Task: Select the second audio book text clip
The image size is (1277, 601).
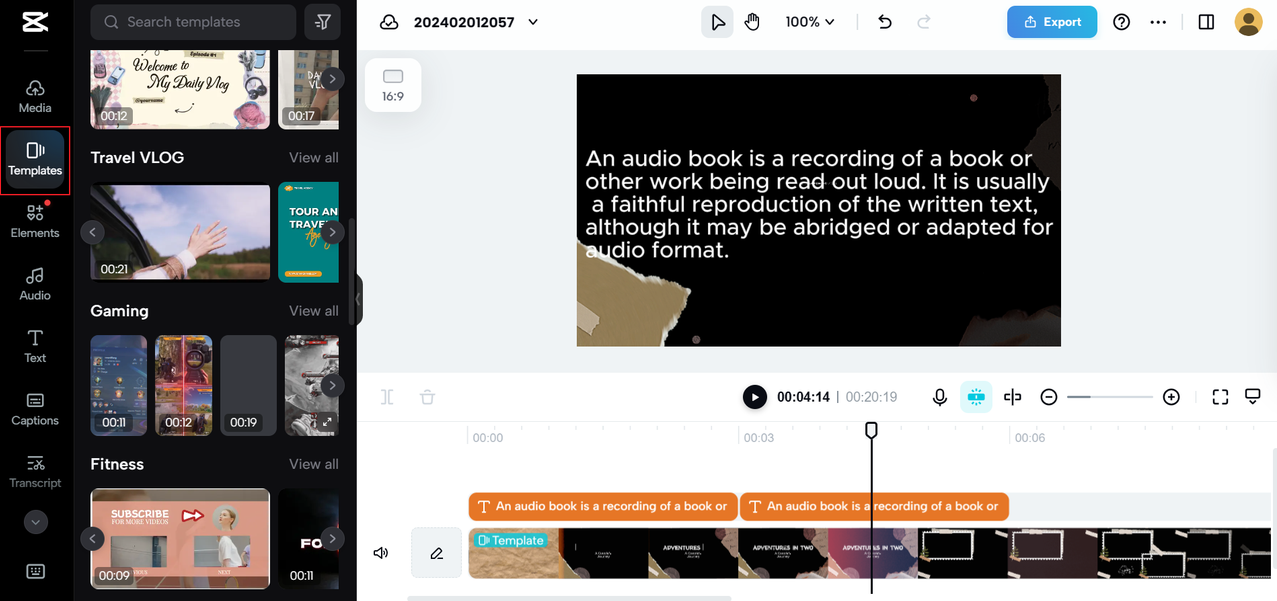Action: pos(875,506)
